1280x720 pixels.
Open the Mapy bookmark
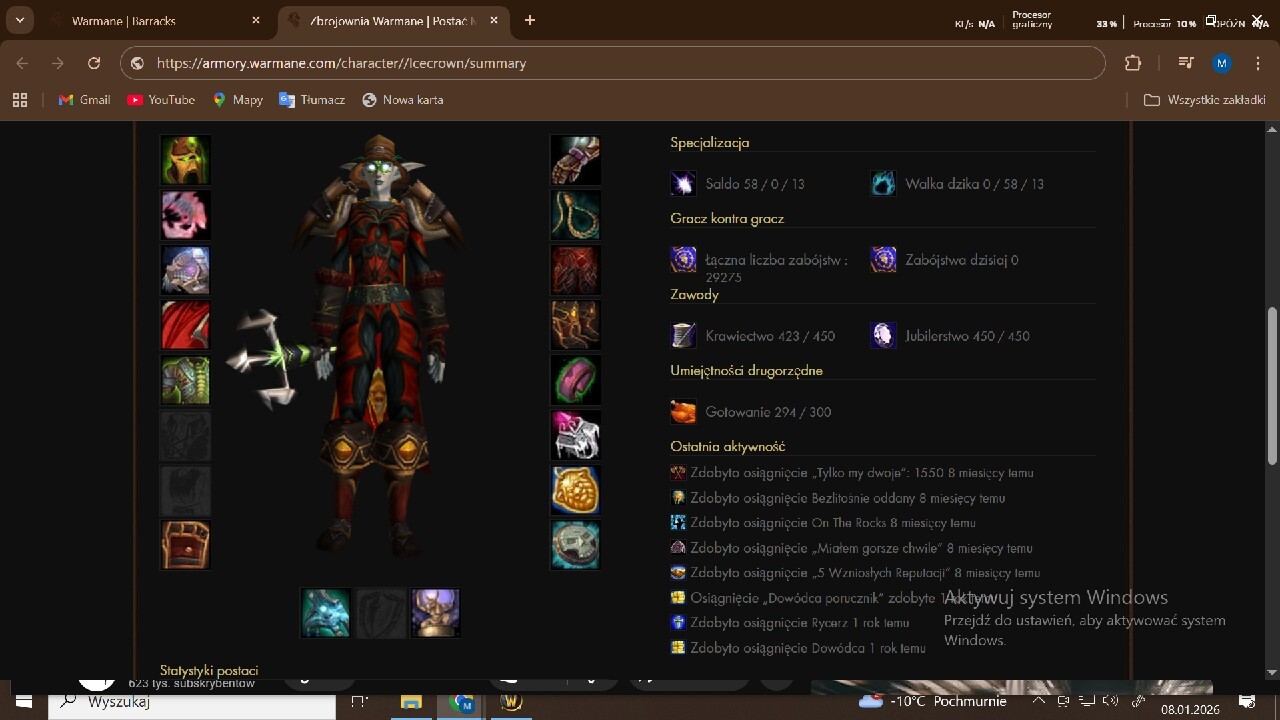click(237, 100)
